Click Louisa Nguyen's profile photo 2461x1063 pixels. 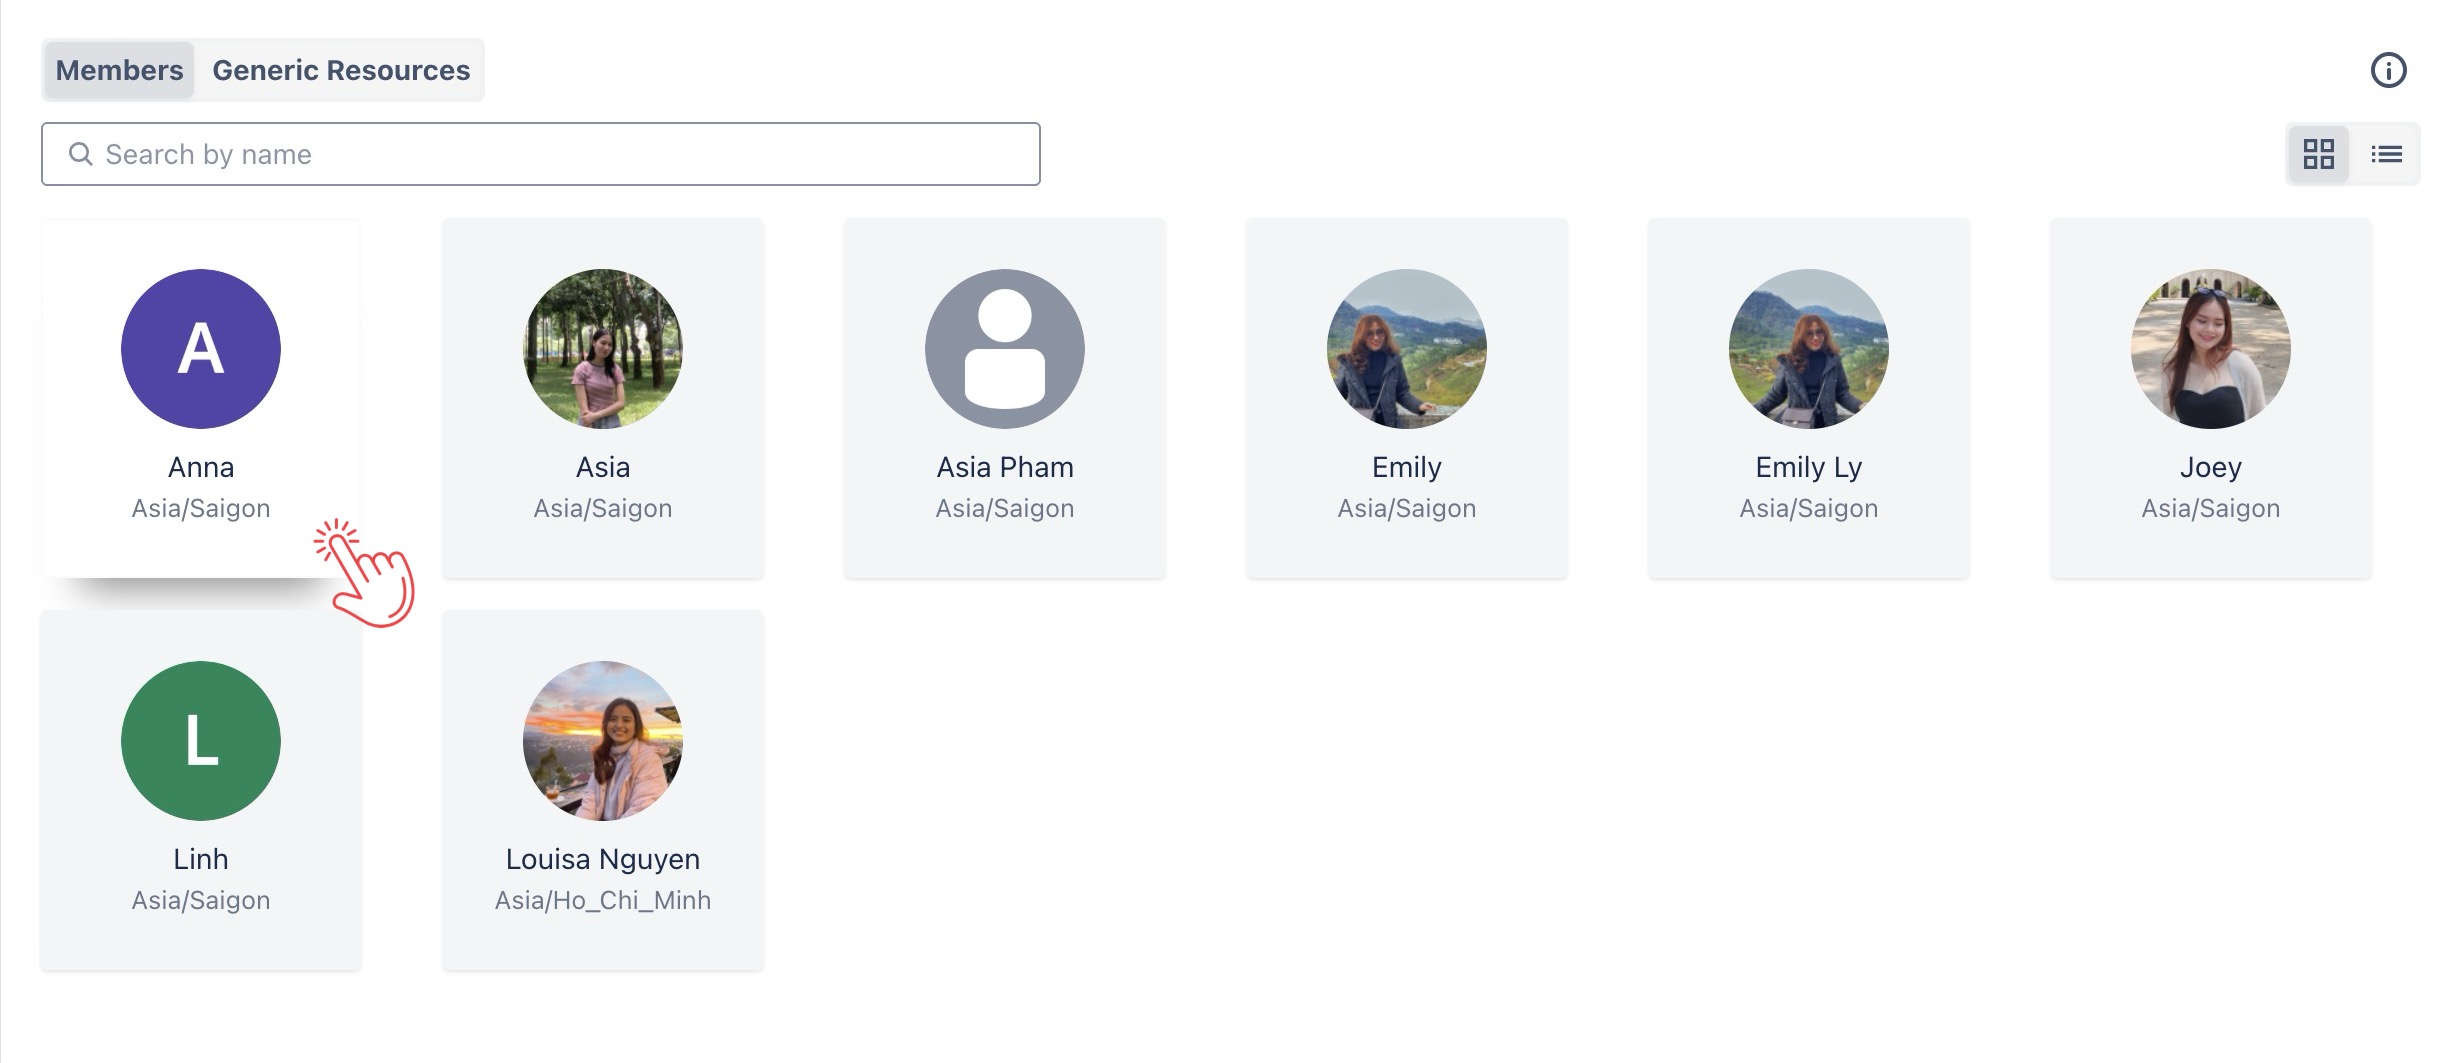pos(603,741)
